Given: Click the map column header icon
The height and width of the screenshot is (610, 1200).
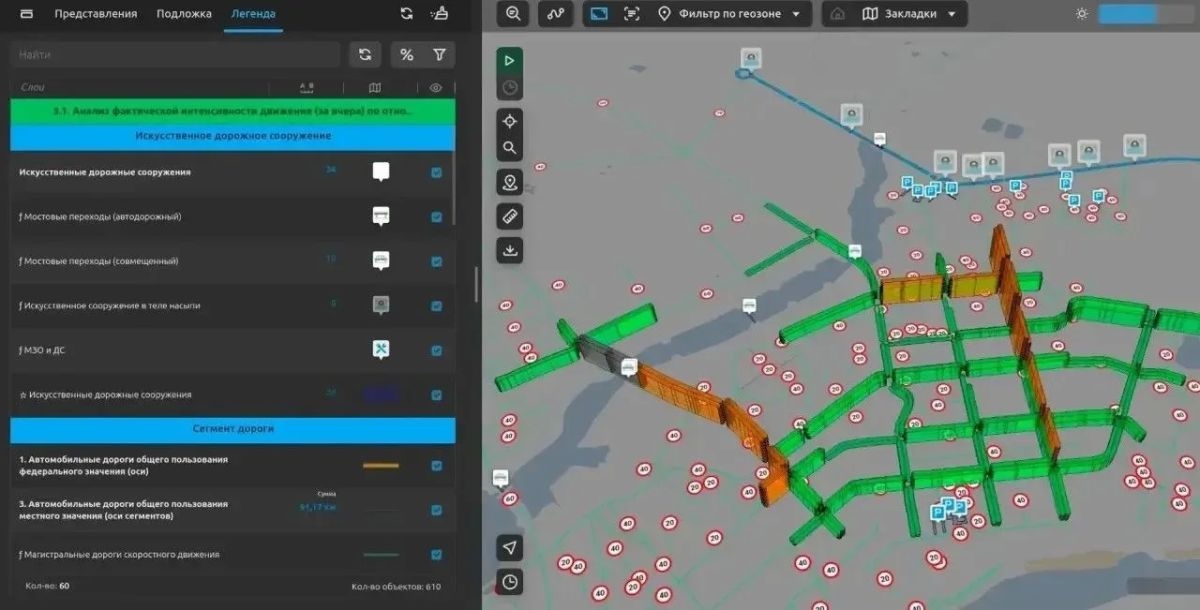Looking at the screenshot, I should click(x=375, y=88).
